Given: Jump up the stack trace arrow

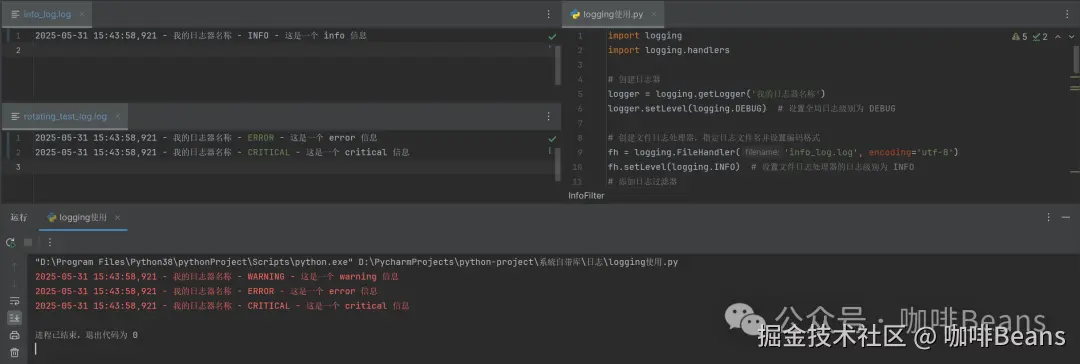Looking at the screenshot, I should [x=14, y=267].
